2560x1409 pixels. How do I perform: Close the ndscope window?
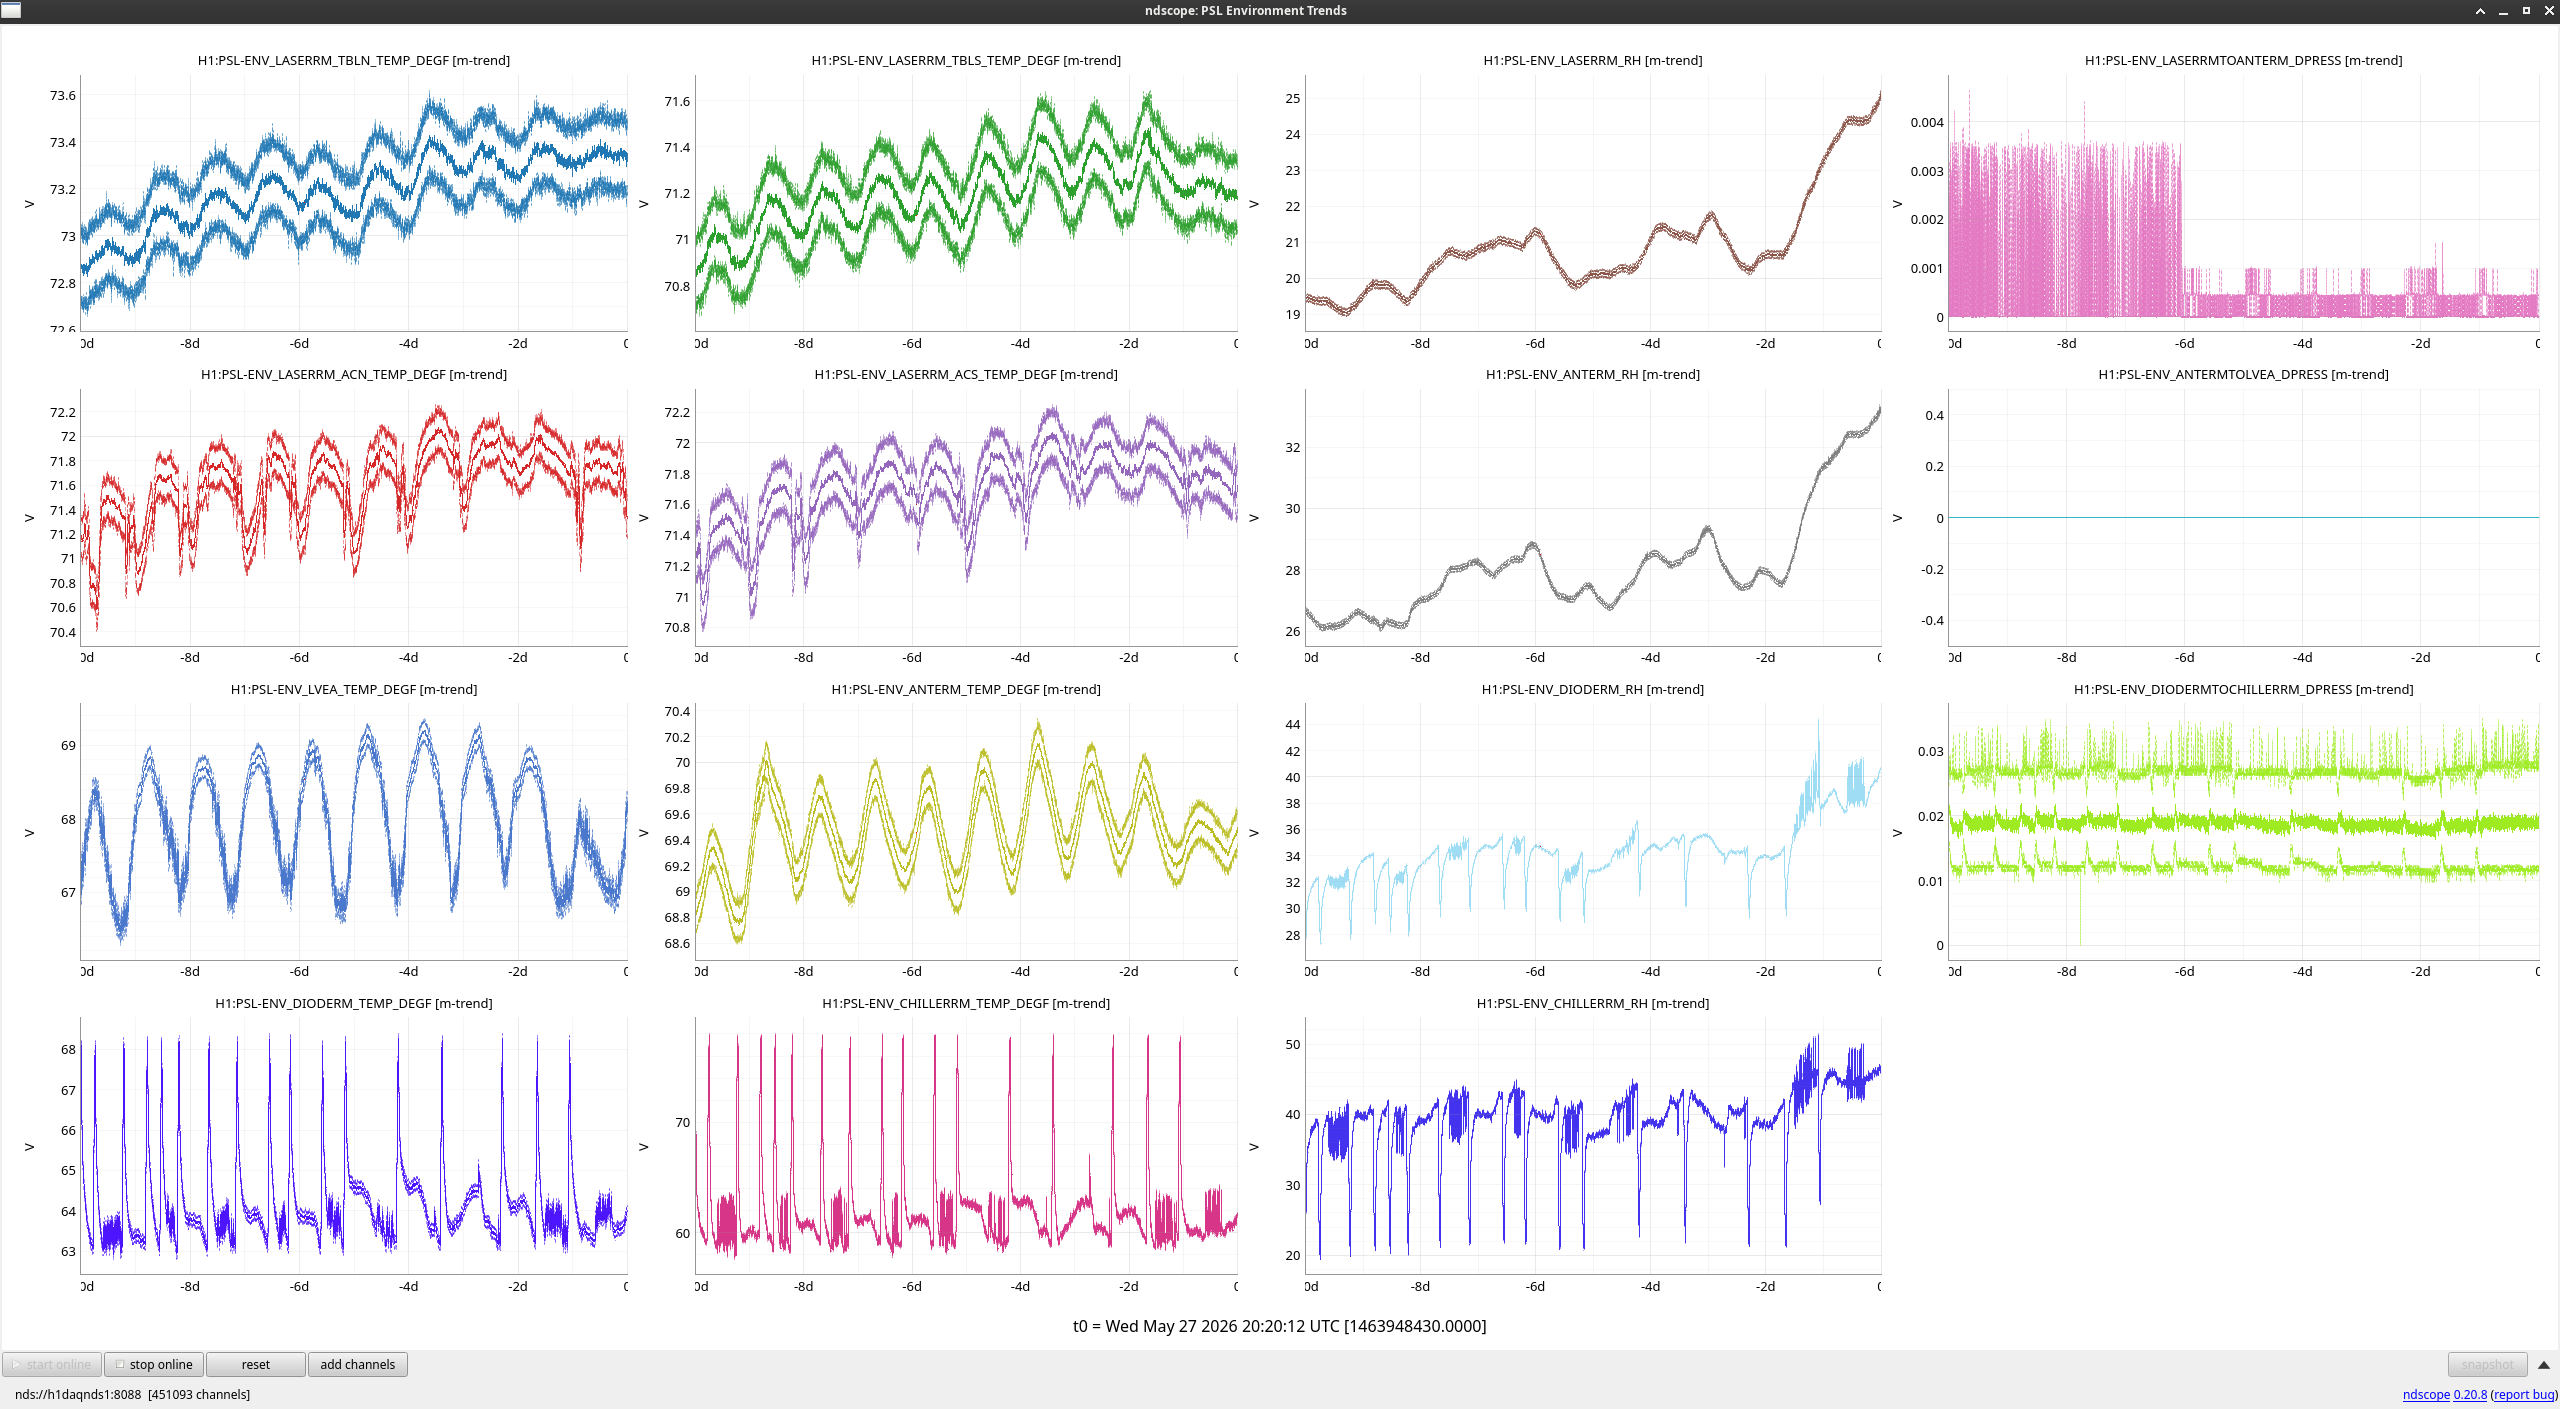pyautogui.click(x=2549, y=11)
